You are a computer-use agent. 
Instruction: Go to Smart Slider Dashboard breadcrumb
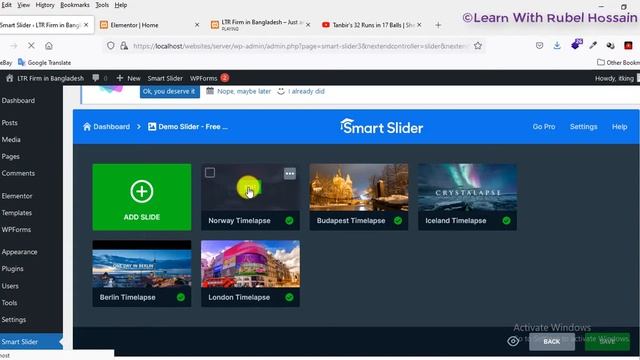[x=107, y=127]
